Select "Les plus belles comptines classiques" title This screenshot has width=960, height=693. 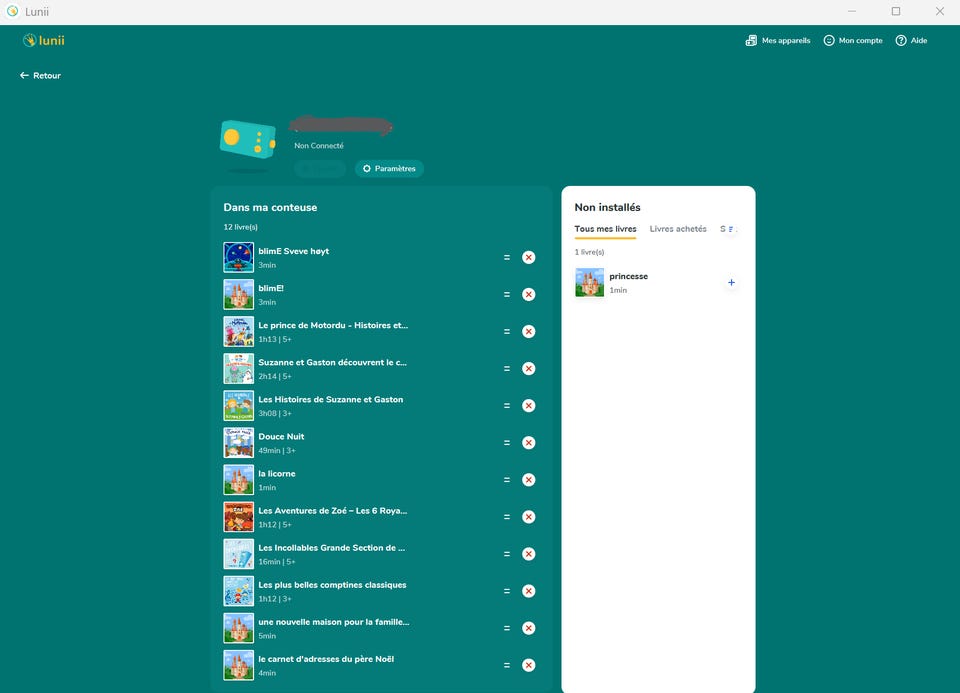pos(332,585)
